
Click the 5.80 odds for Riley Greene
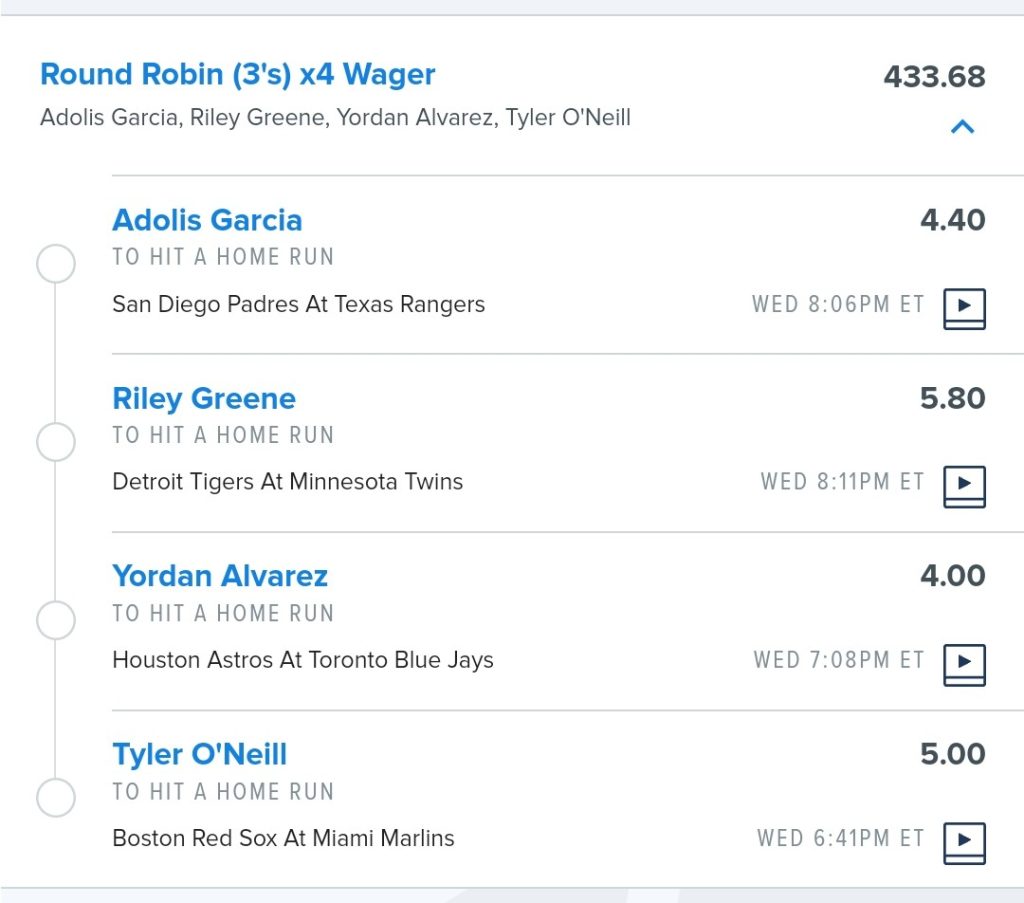(x=953, y=398)
